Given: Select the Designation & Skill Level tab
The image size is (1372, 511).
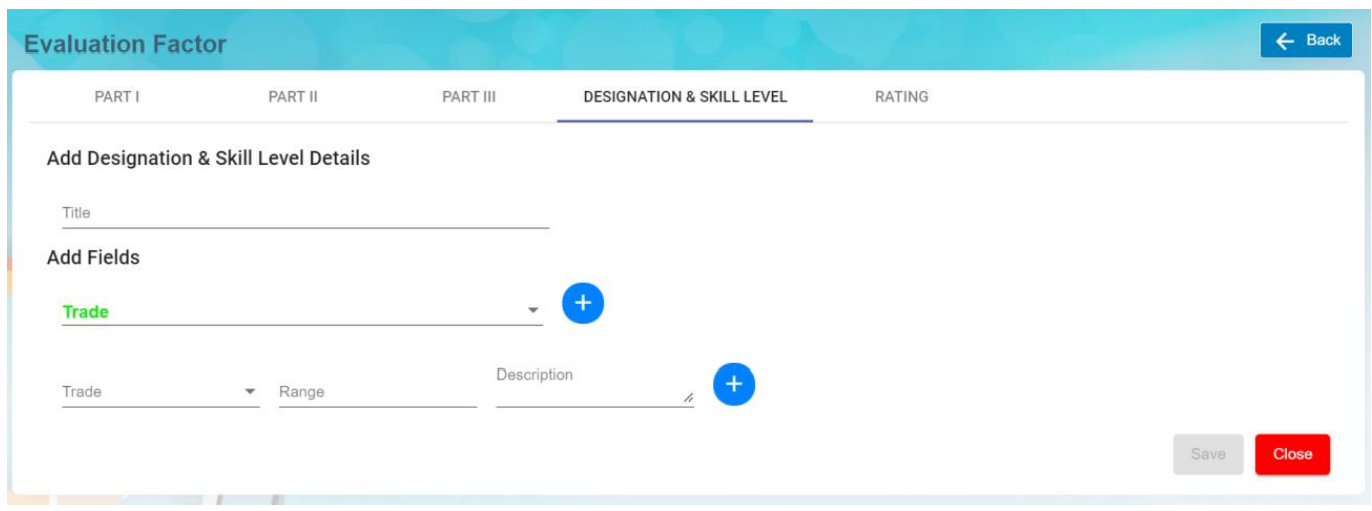Looking at the screenshot, I should click(x=685, y=97).
